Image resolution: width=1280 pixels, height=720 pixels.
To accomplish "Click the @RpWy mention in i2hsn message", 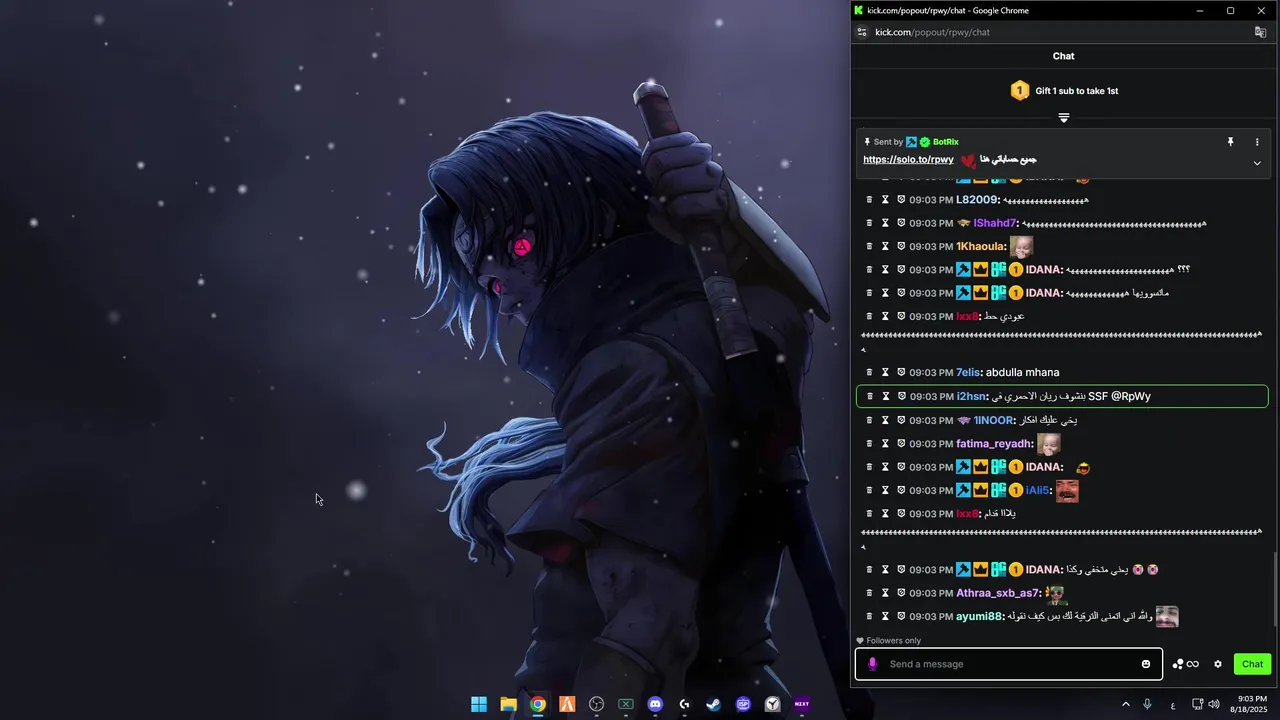I will 1131,396.
